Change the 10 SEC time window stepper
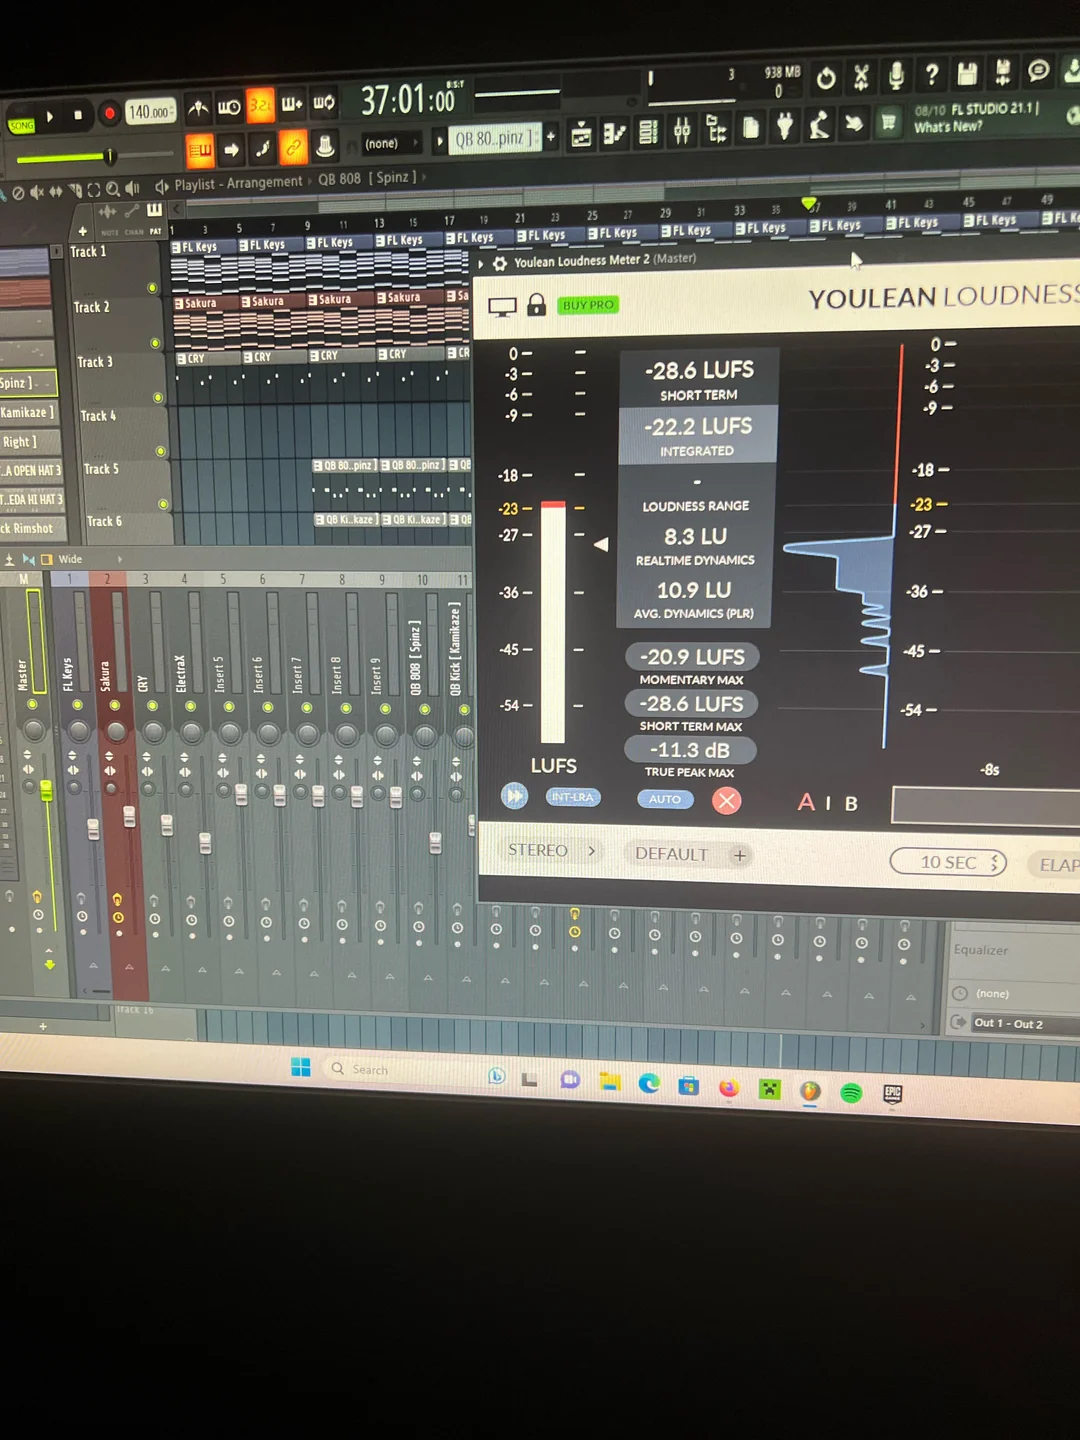The height and width of the screenshot is (1440, 1080). (994, 863)
